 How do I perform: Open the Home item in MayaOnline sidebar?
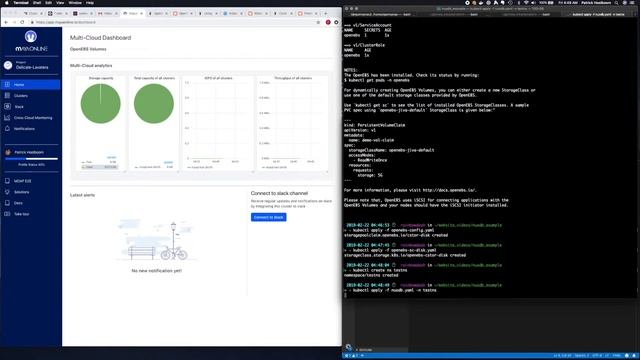coord(31,84)
